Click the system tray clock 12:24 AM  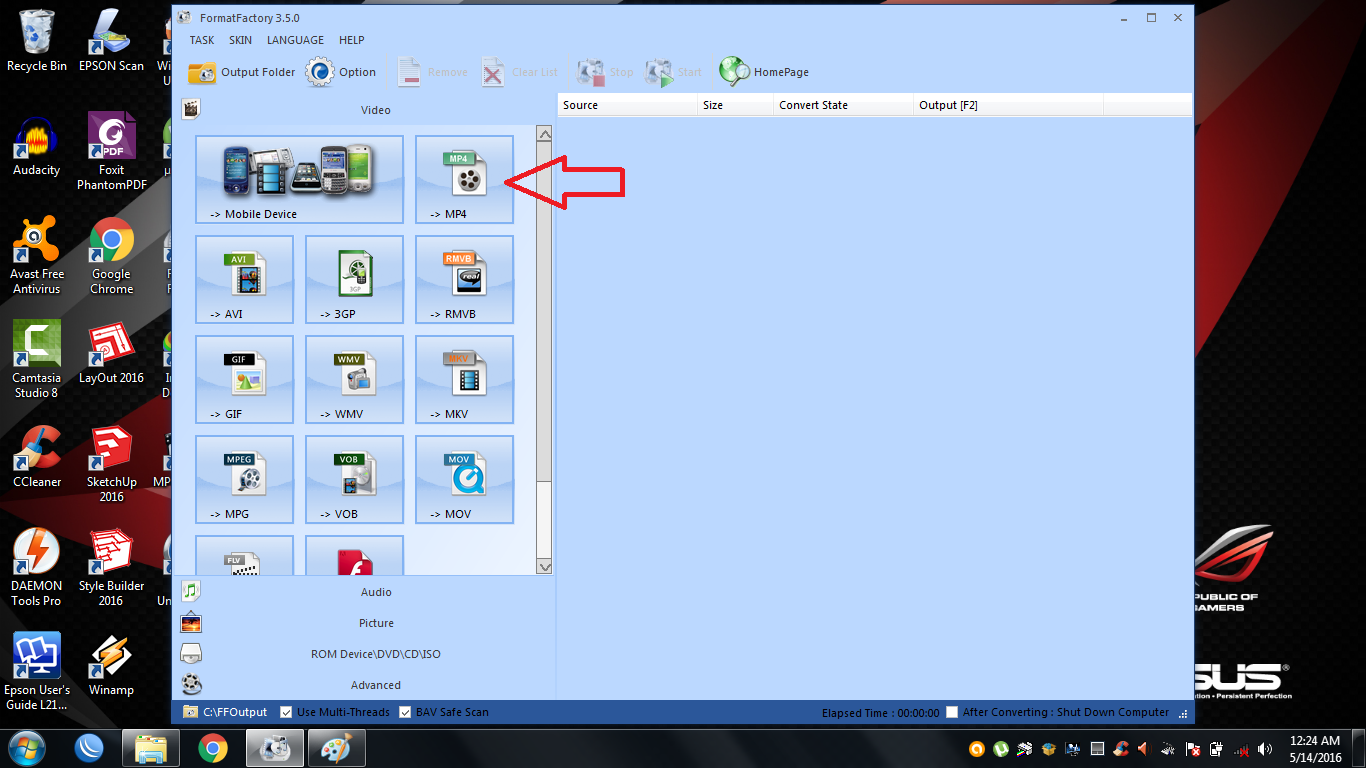[1315, 748]
